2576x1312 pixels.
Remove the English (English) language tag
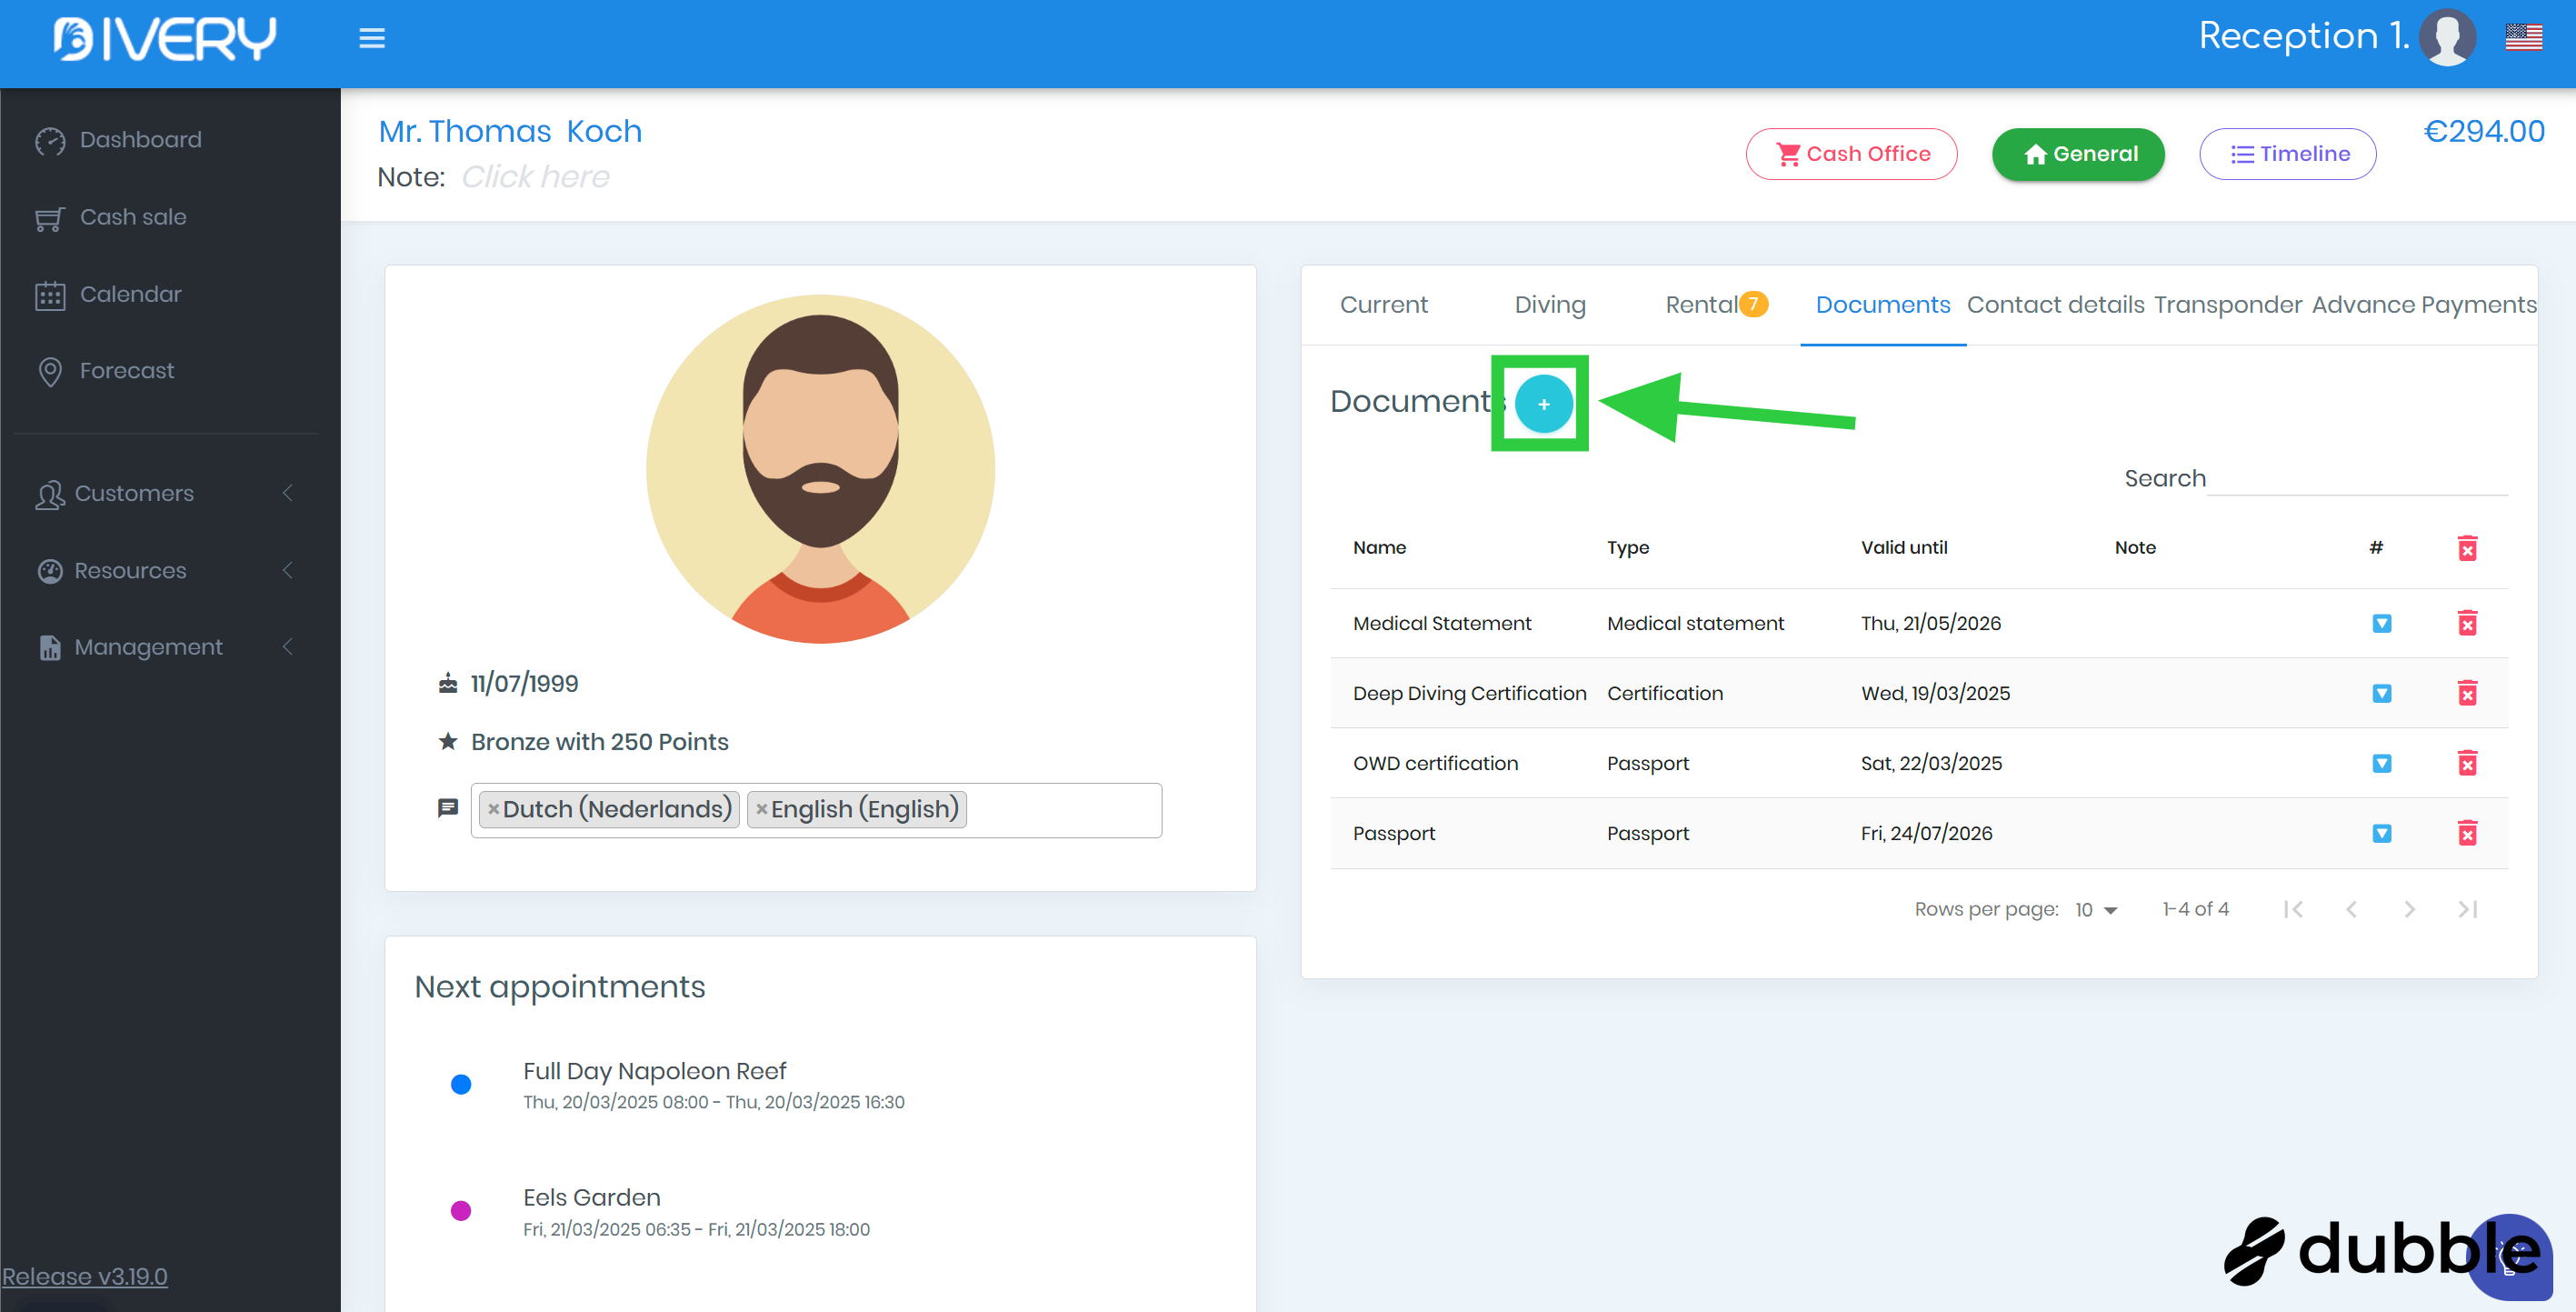point(761,809)
